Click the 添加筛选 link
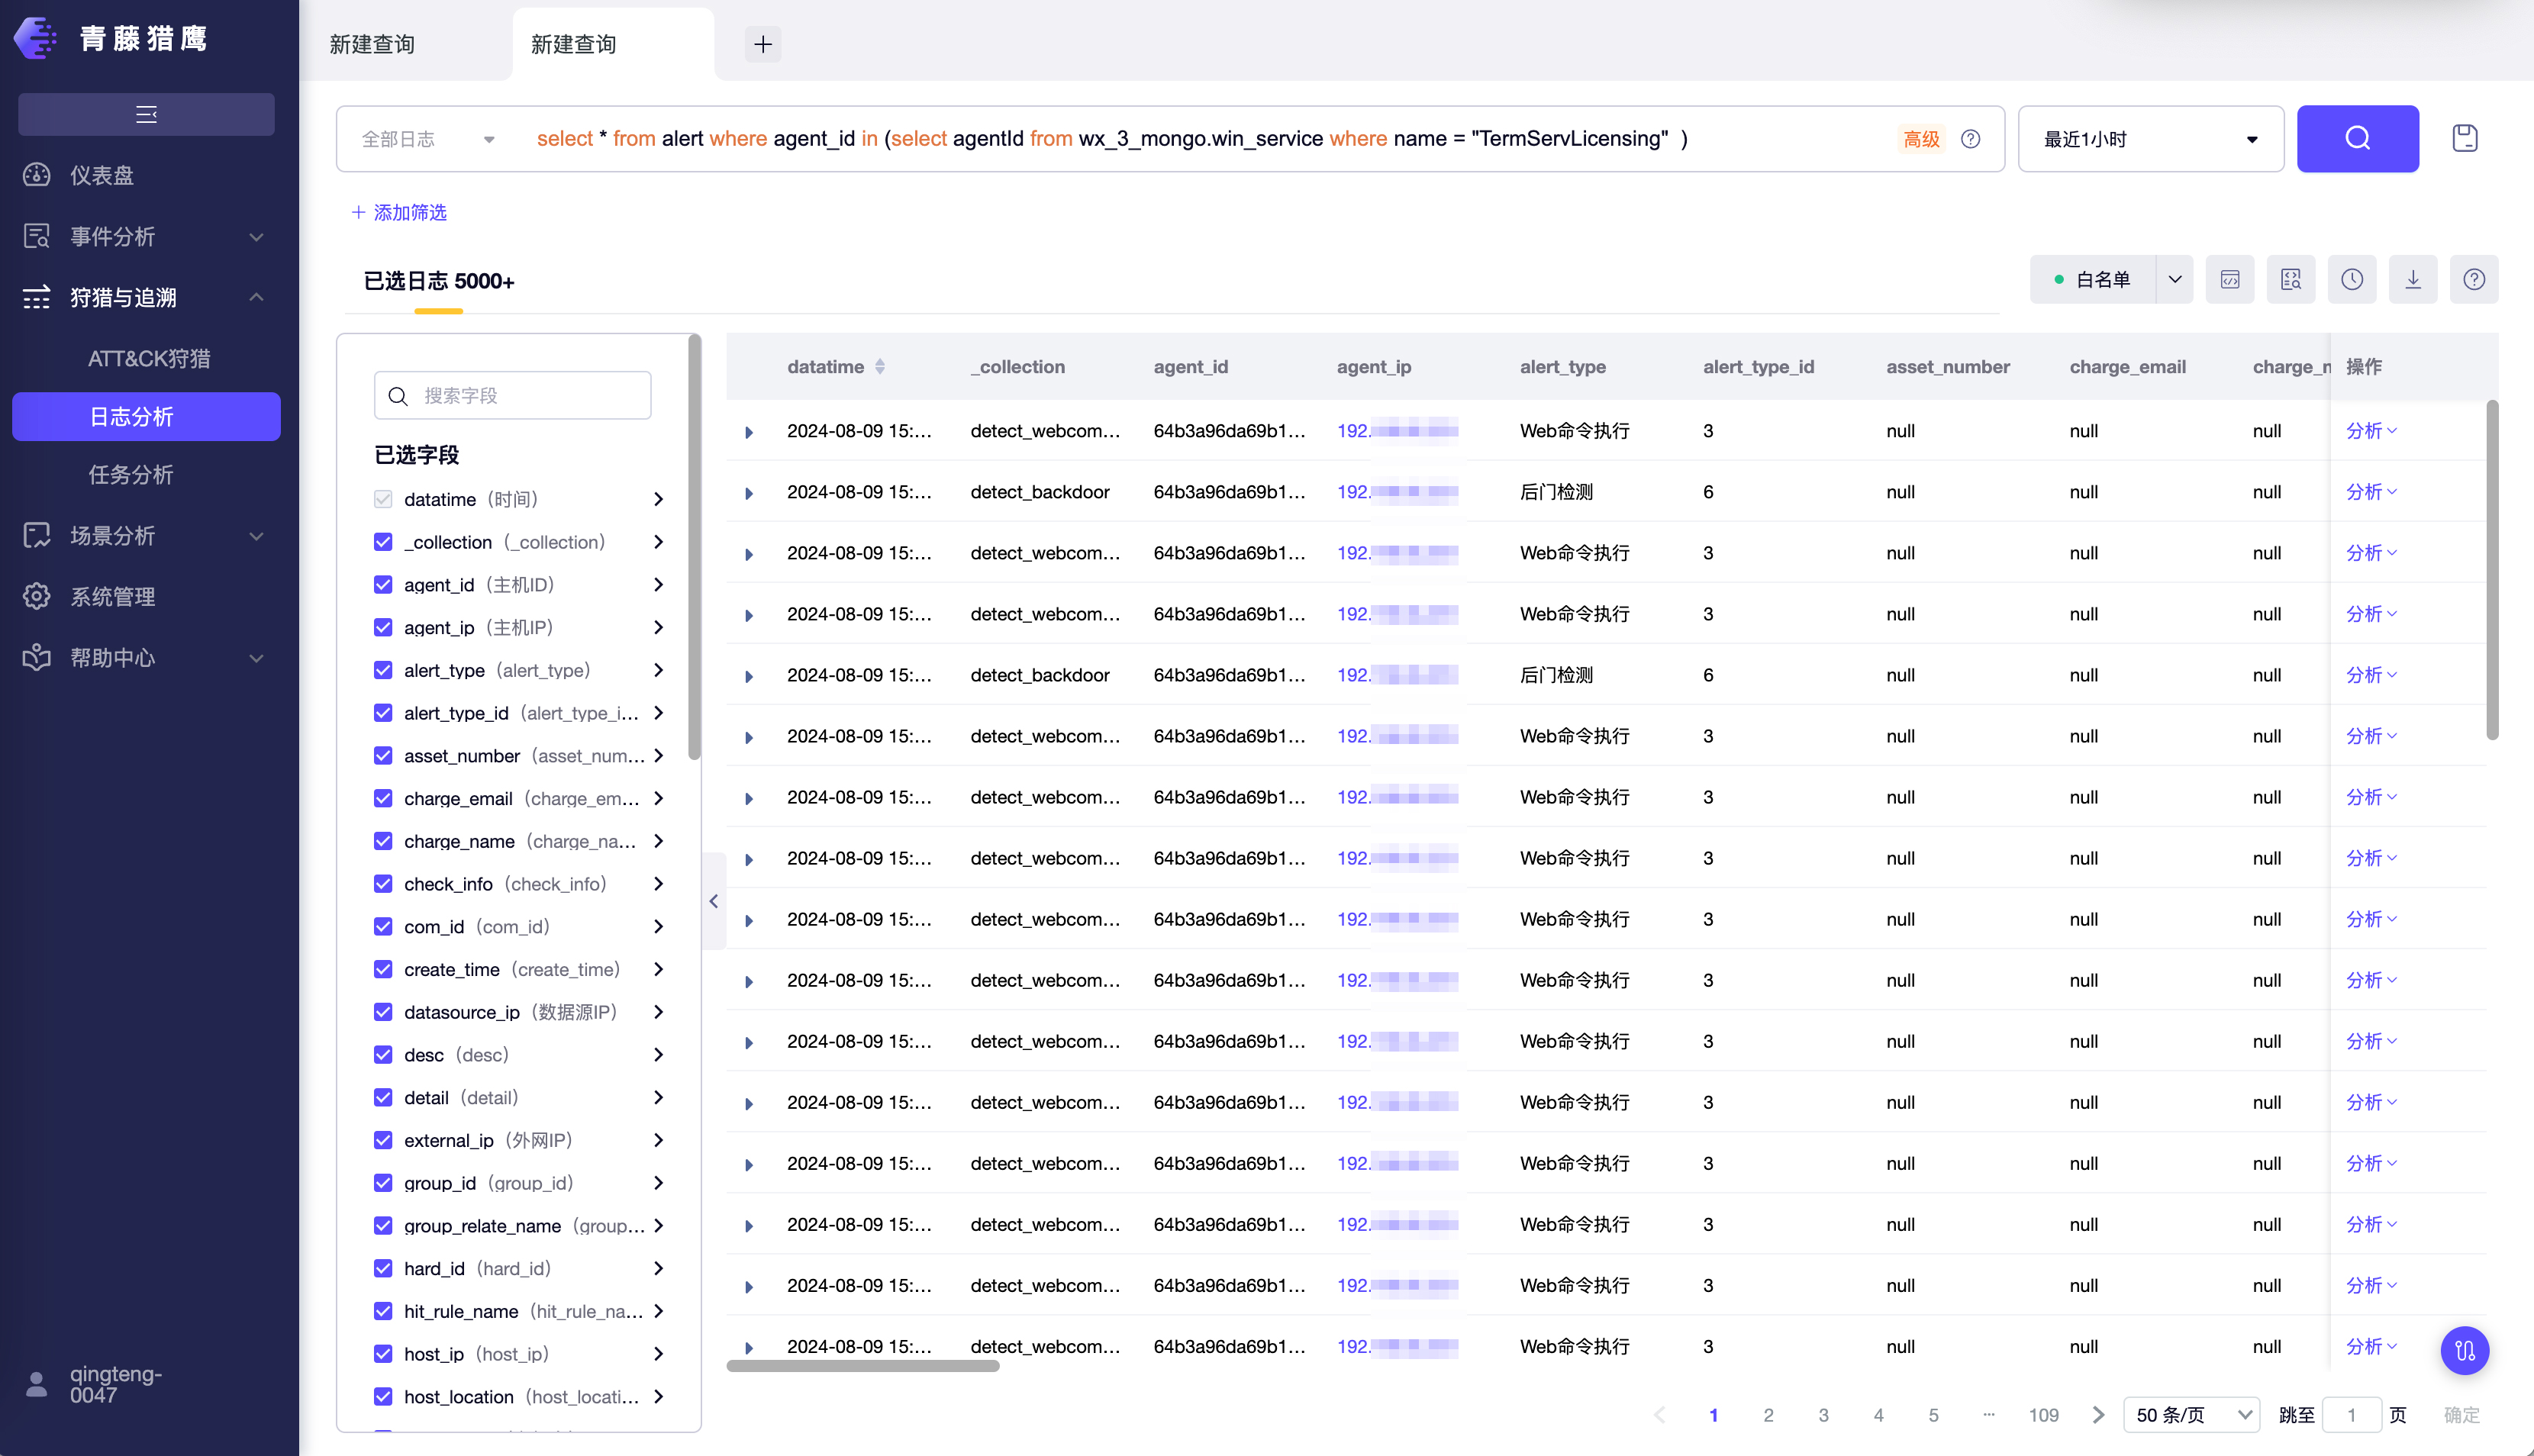This screenshot has height=1456, width=2534. pyautogui.click(x=399, y=212)
